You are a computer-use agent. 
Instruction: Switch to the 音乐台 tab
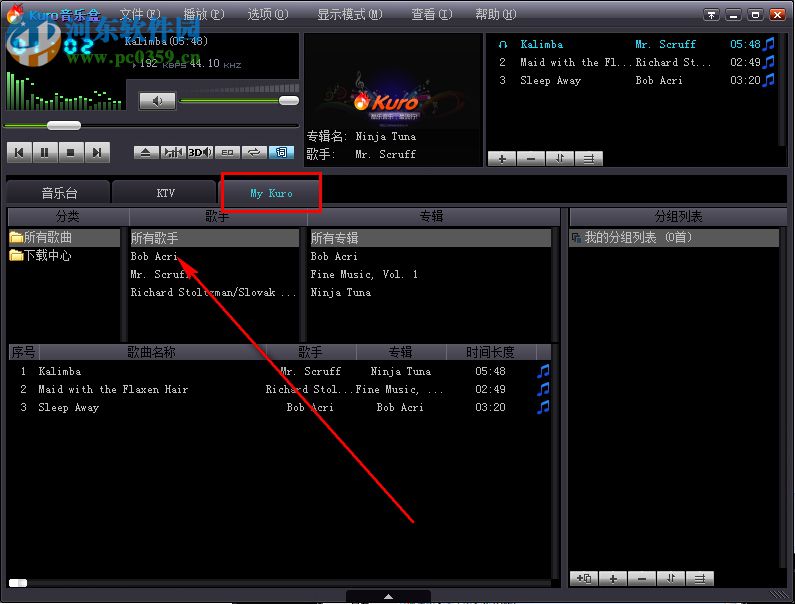pyautogui.click(x=59, y=193)
